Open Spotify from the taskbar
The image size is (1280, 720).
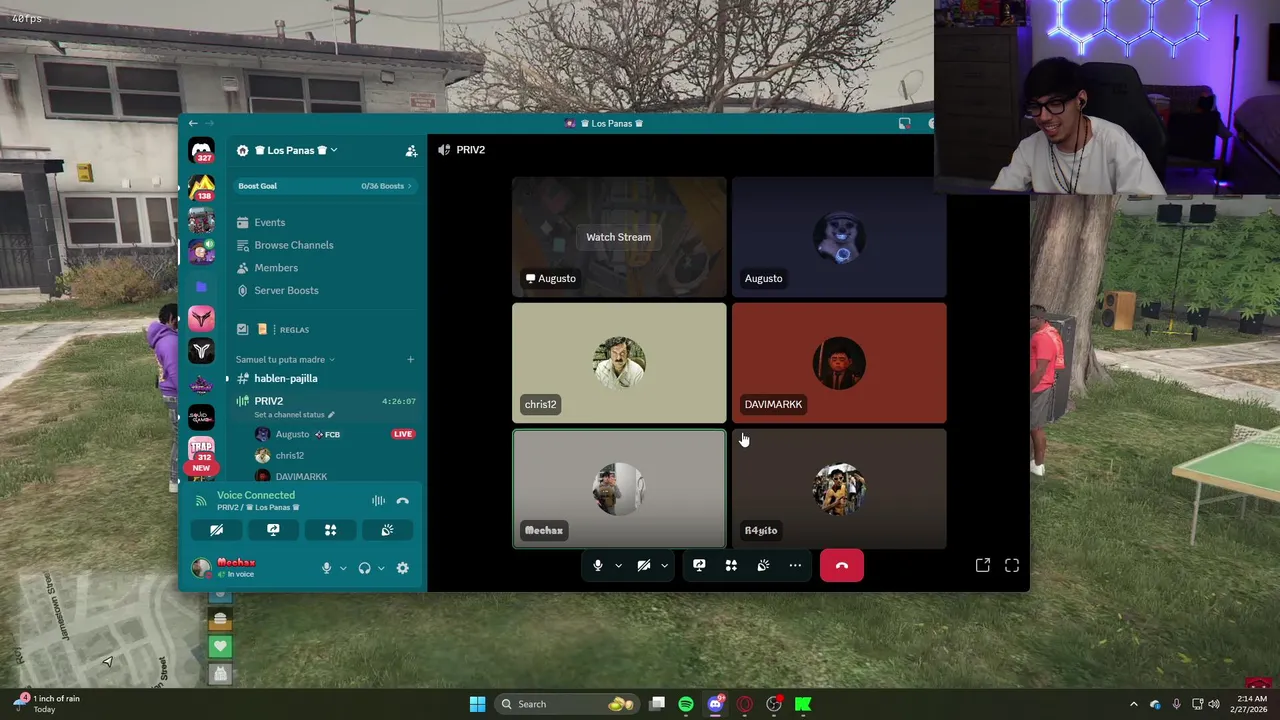(x=686, y=704)
